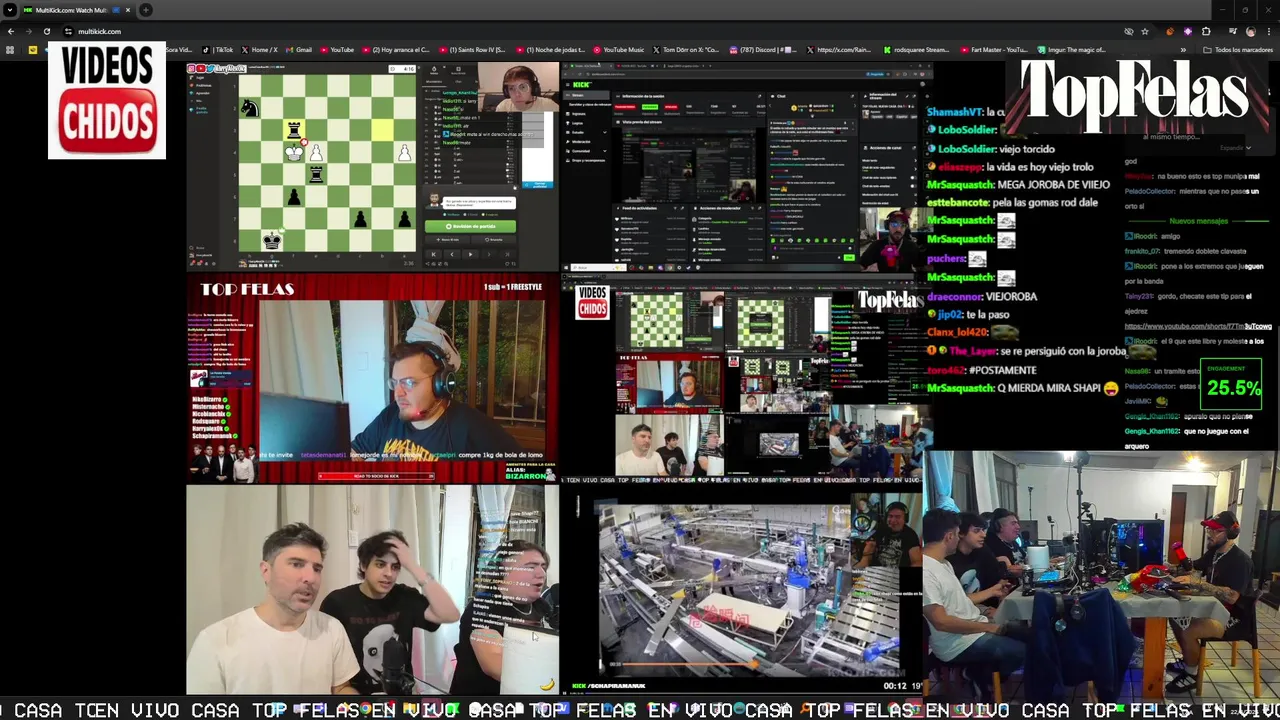Click the 25.5% engagement widget
This screenshot has width=1280, height=720.
tap(1232, 385)
